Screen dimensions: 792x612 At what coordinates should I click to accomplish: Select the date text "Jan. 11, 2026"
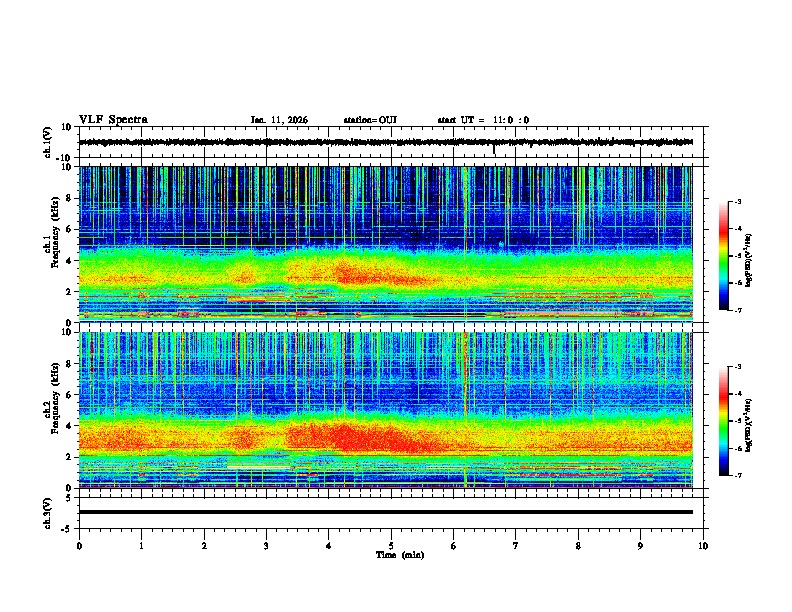279,120
